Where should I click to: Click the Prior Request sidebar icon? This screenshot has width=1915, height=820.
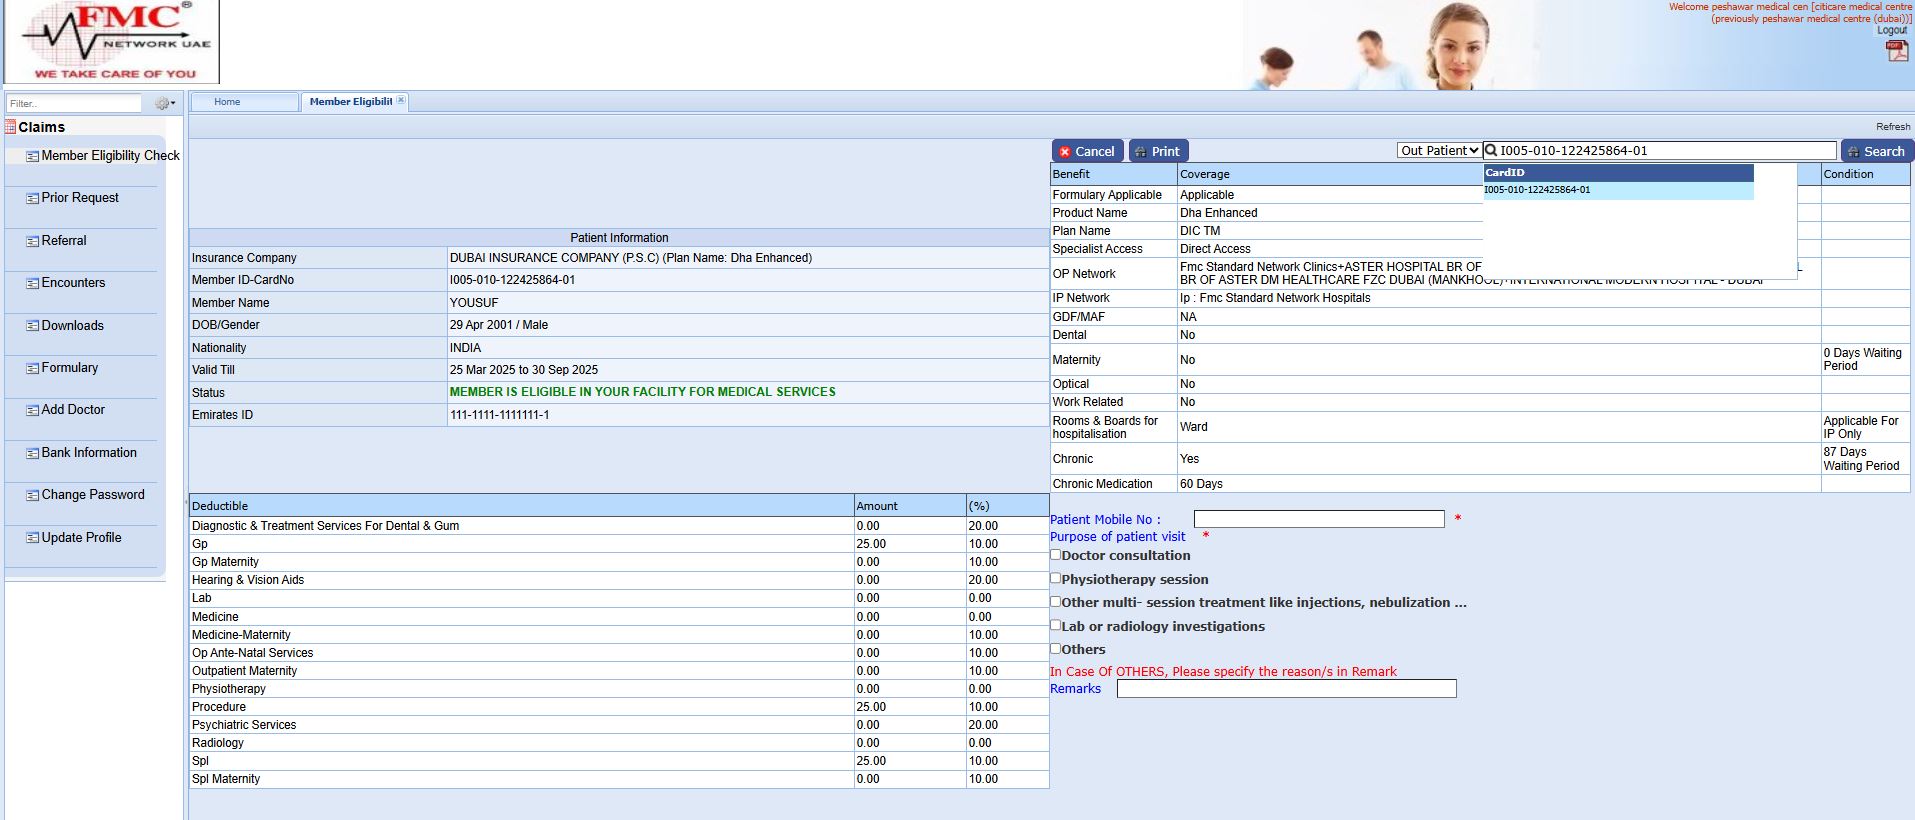(32, 198)
